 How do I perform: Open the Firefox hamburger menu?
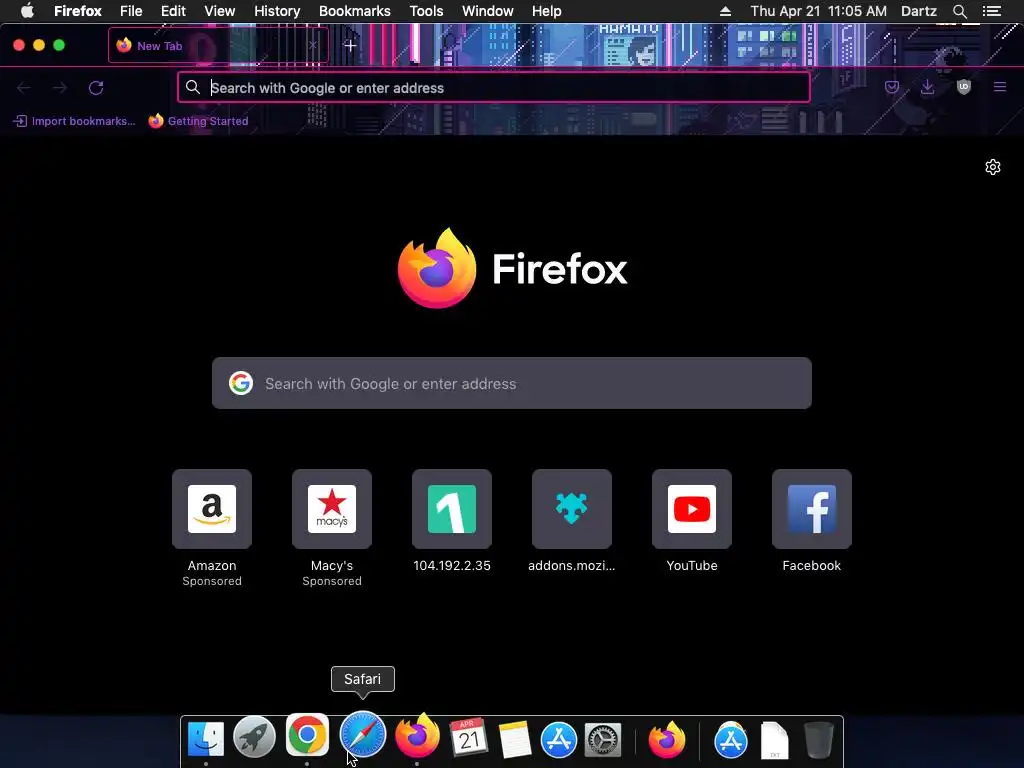click(x=1000, y=87)
